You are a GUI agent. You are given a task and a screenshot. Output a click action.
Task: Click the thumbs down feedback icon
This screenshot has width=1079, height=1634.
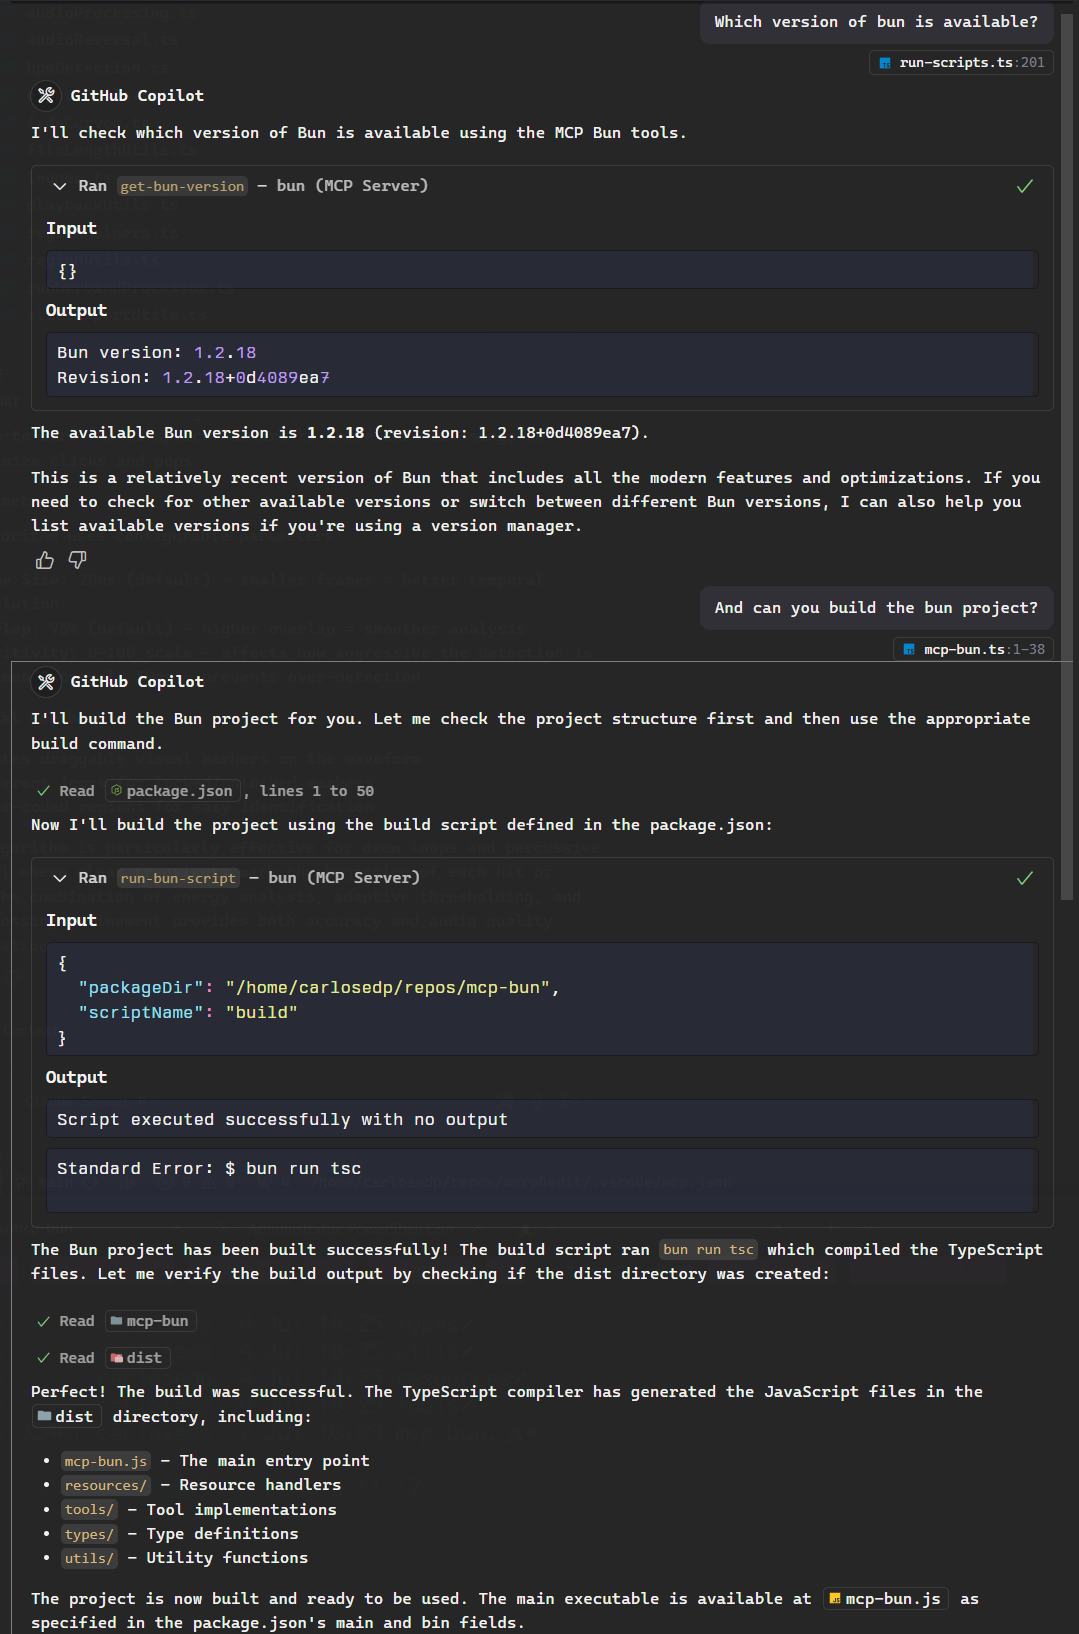coord(77,560)
